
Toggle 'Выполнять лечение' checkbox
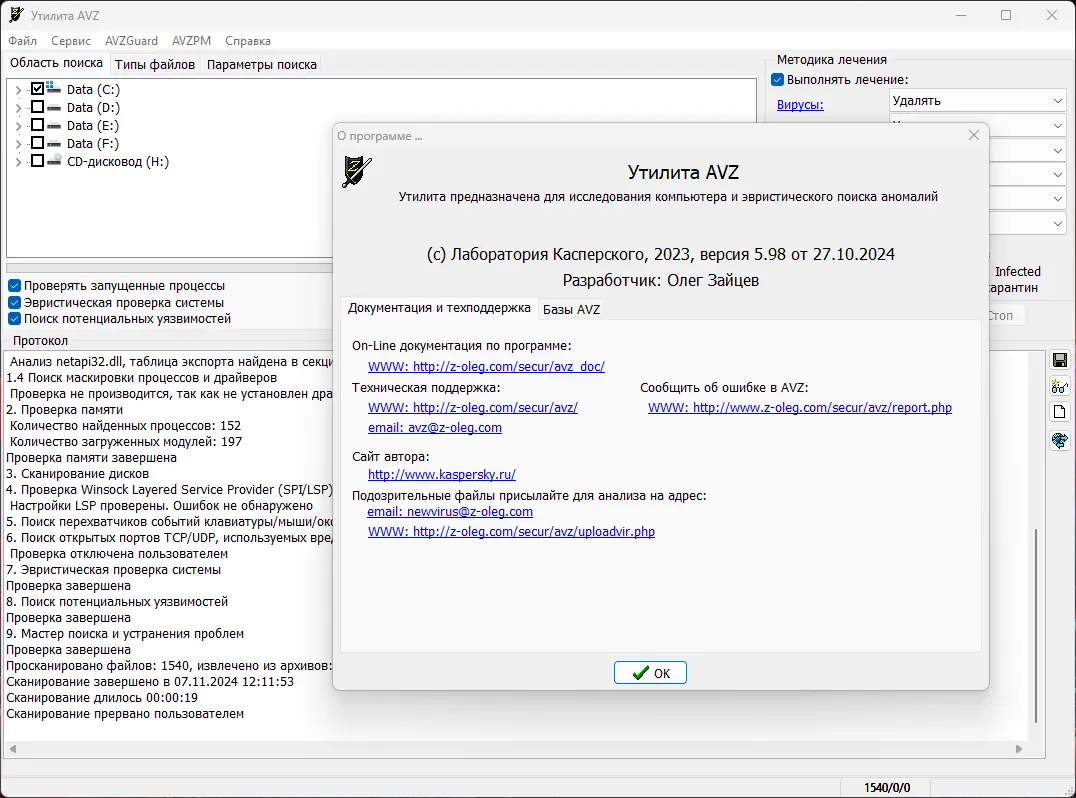click(777, 80)
